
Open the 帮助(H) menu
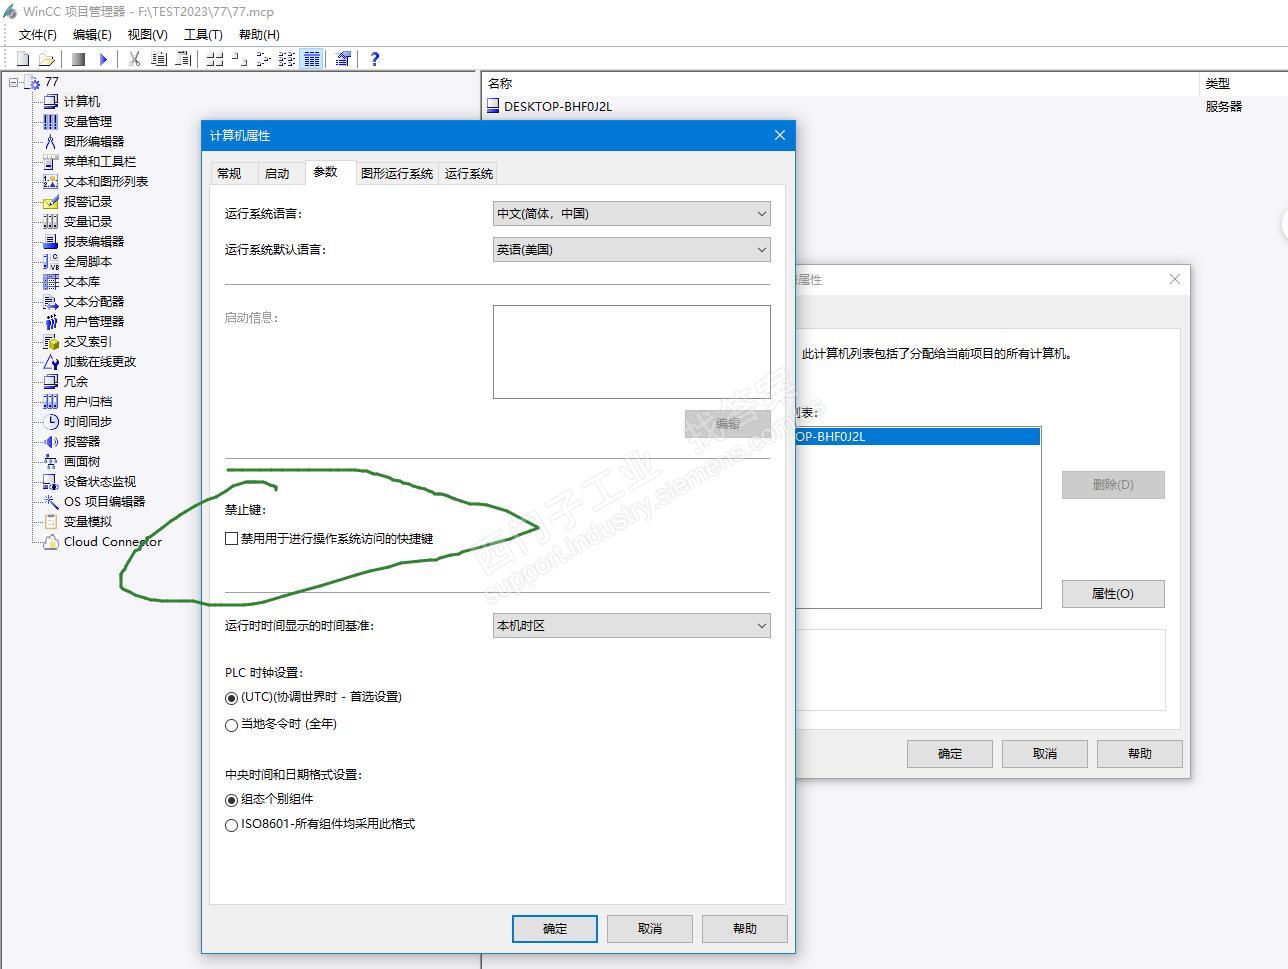point(259,34)
